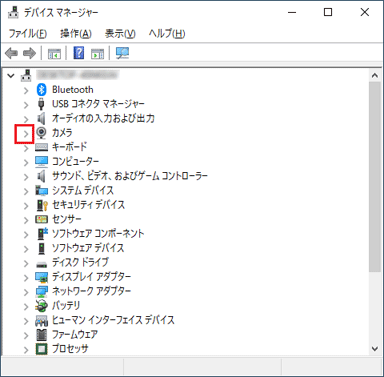This screenshot has width=384, height=377.
Task: Expand the Bluetooth category
Action: coord(26,90)
